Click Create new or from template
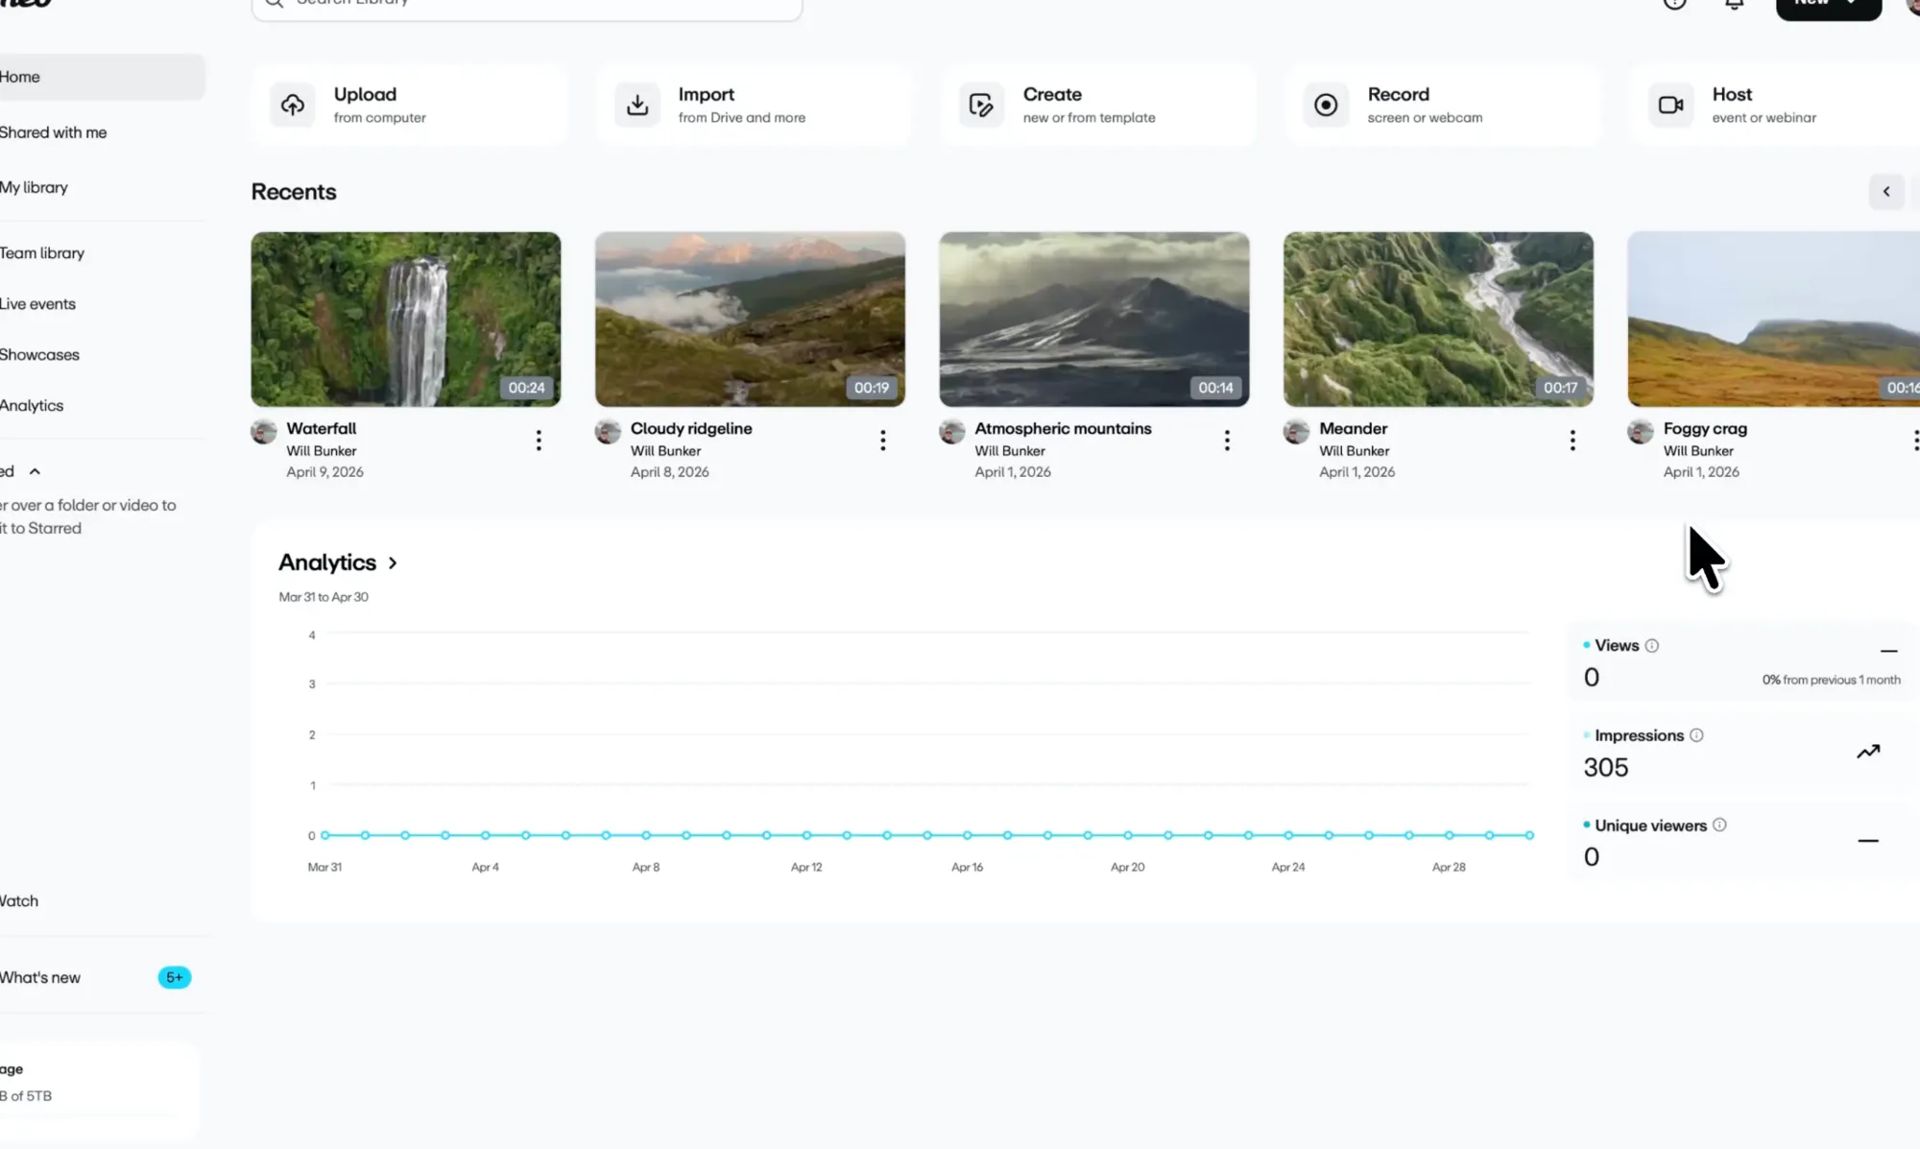This screenshot has width=1920, height=1149. pyautogui.click(x=1098, y=105)
